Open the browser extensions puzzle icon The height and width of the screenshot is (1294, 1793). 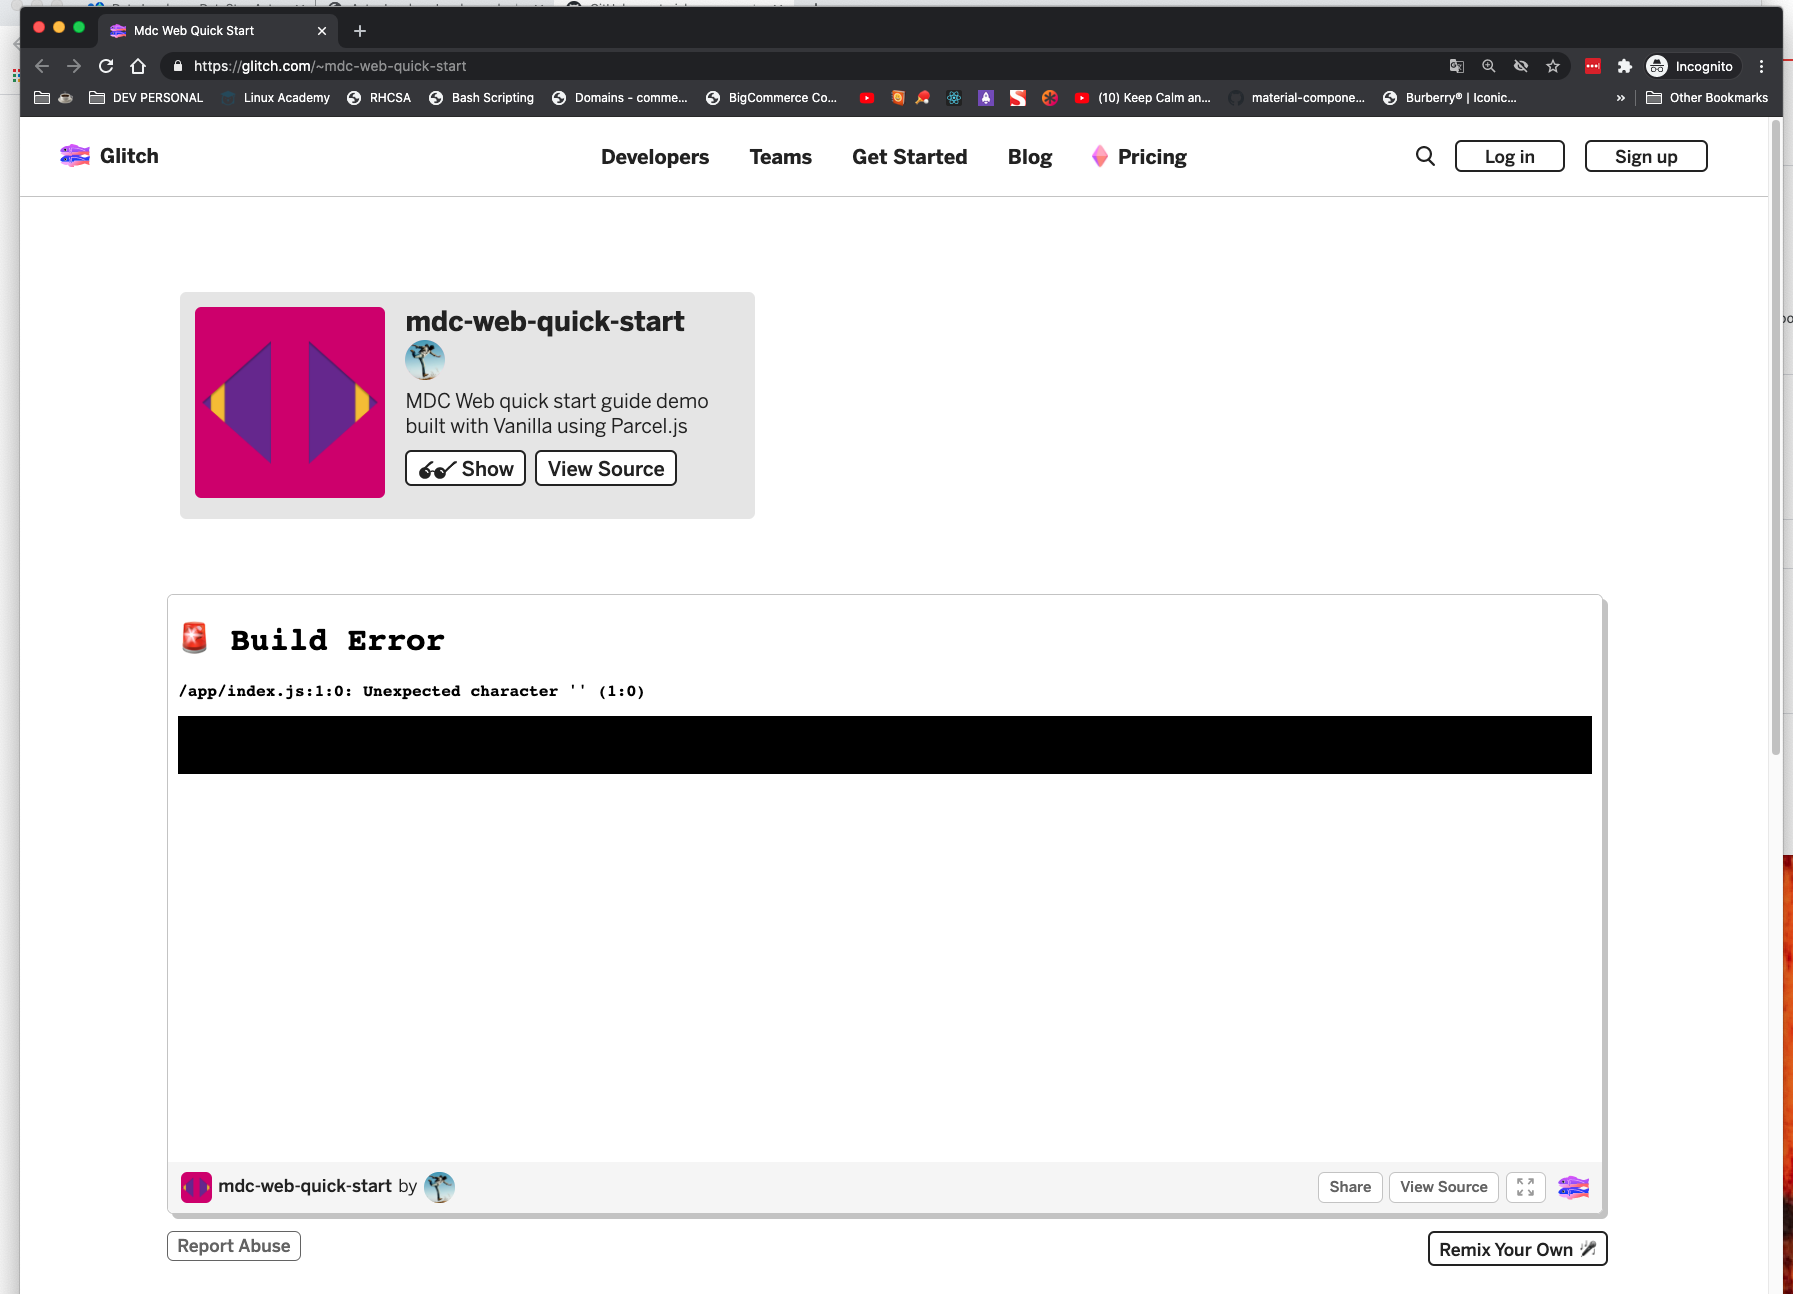[1624, 66]
